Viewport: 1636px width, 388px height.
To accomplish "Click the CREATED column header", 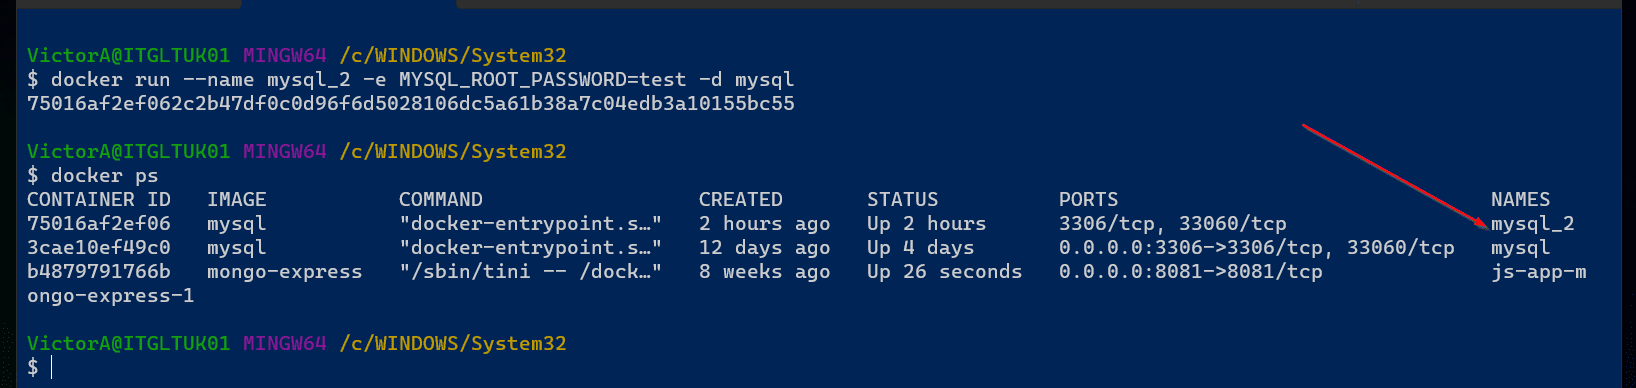I will 741,200.
